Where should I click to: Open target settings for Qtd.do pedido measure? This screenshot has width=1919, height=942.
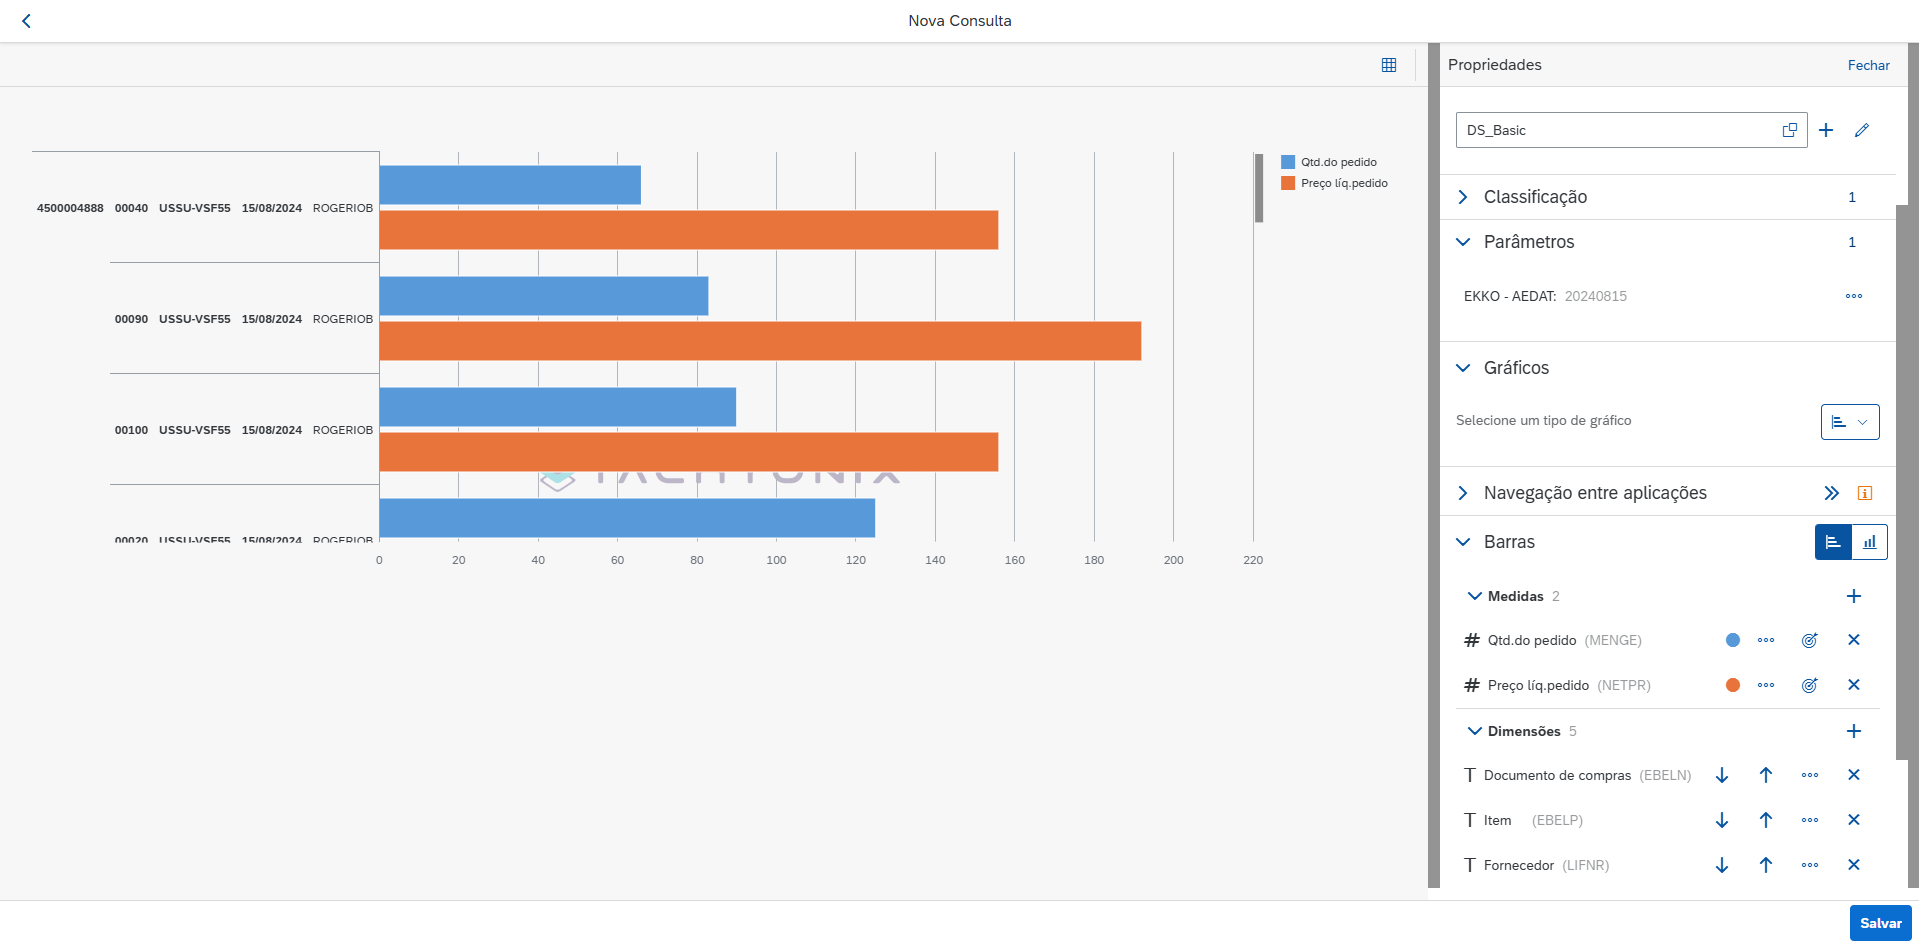1809,640
